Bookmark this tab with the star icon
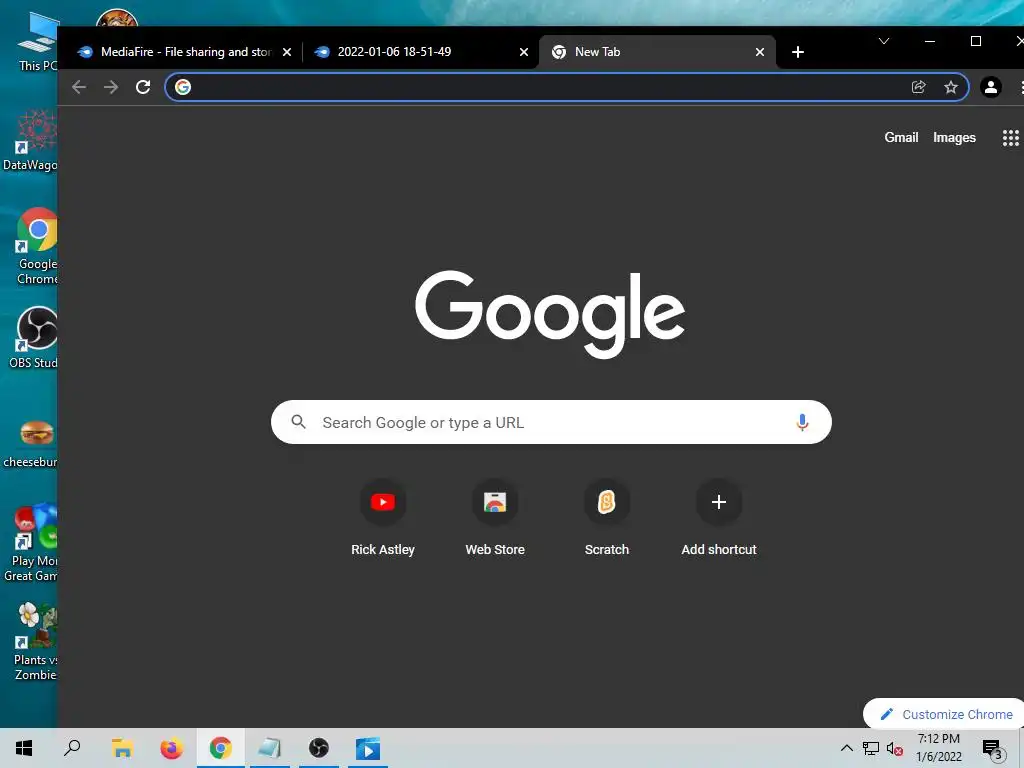 click(951, 87)
